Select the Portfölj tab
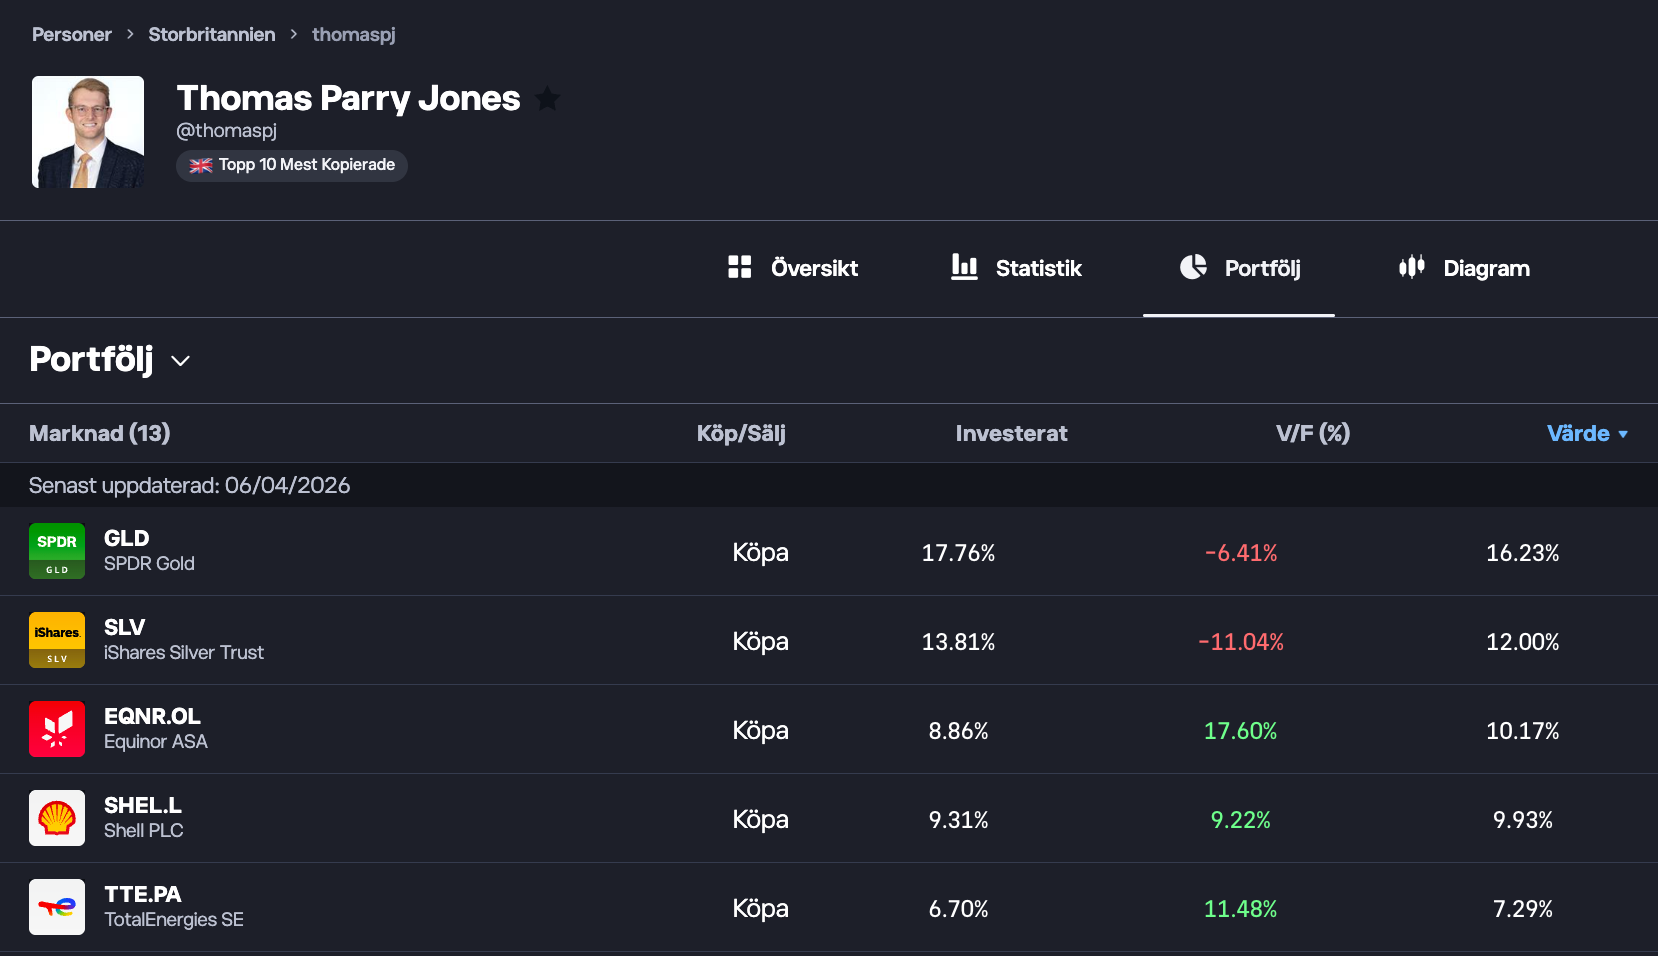The height and width of the screenshot is (956, 1658). [x=1240, y=268]
